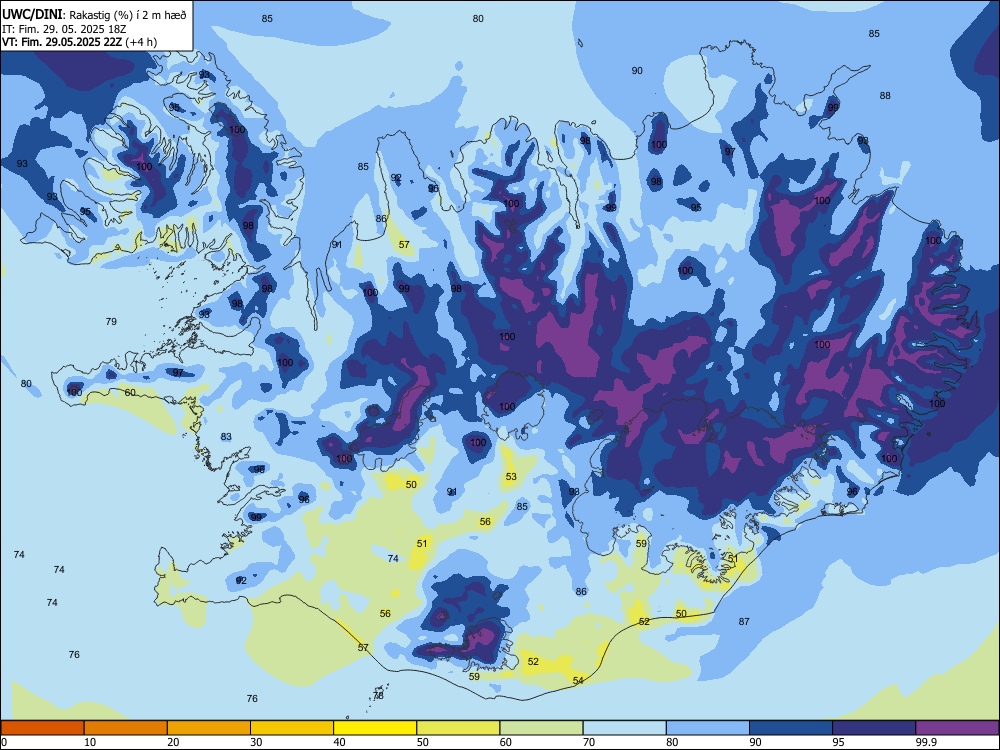Choose the medium blue 90–95 legend swatch
The image size is (1000, 750).
point(791,728)
